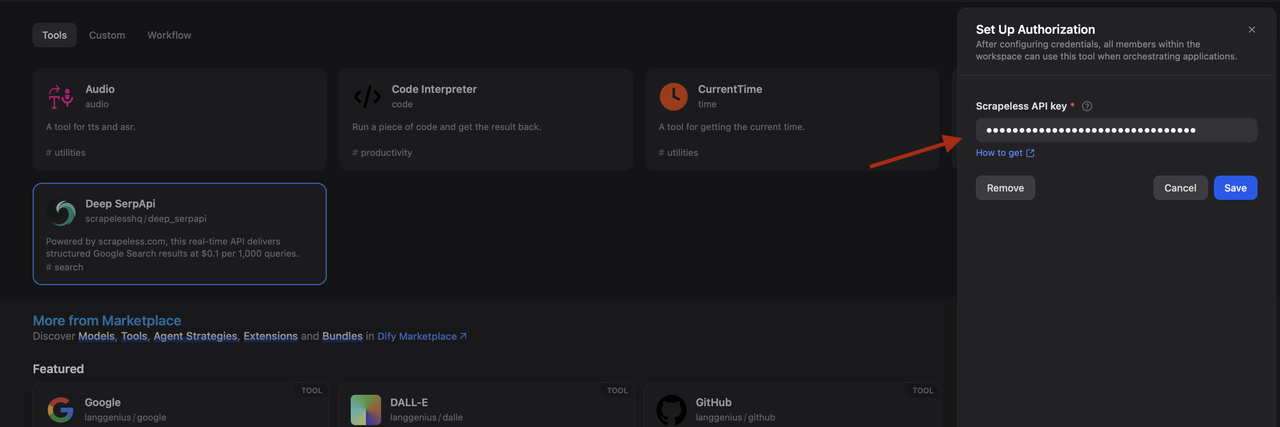
Task: Click the '# productivity' tag text
Action: pyautogui.click(x=382, y=153)
